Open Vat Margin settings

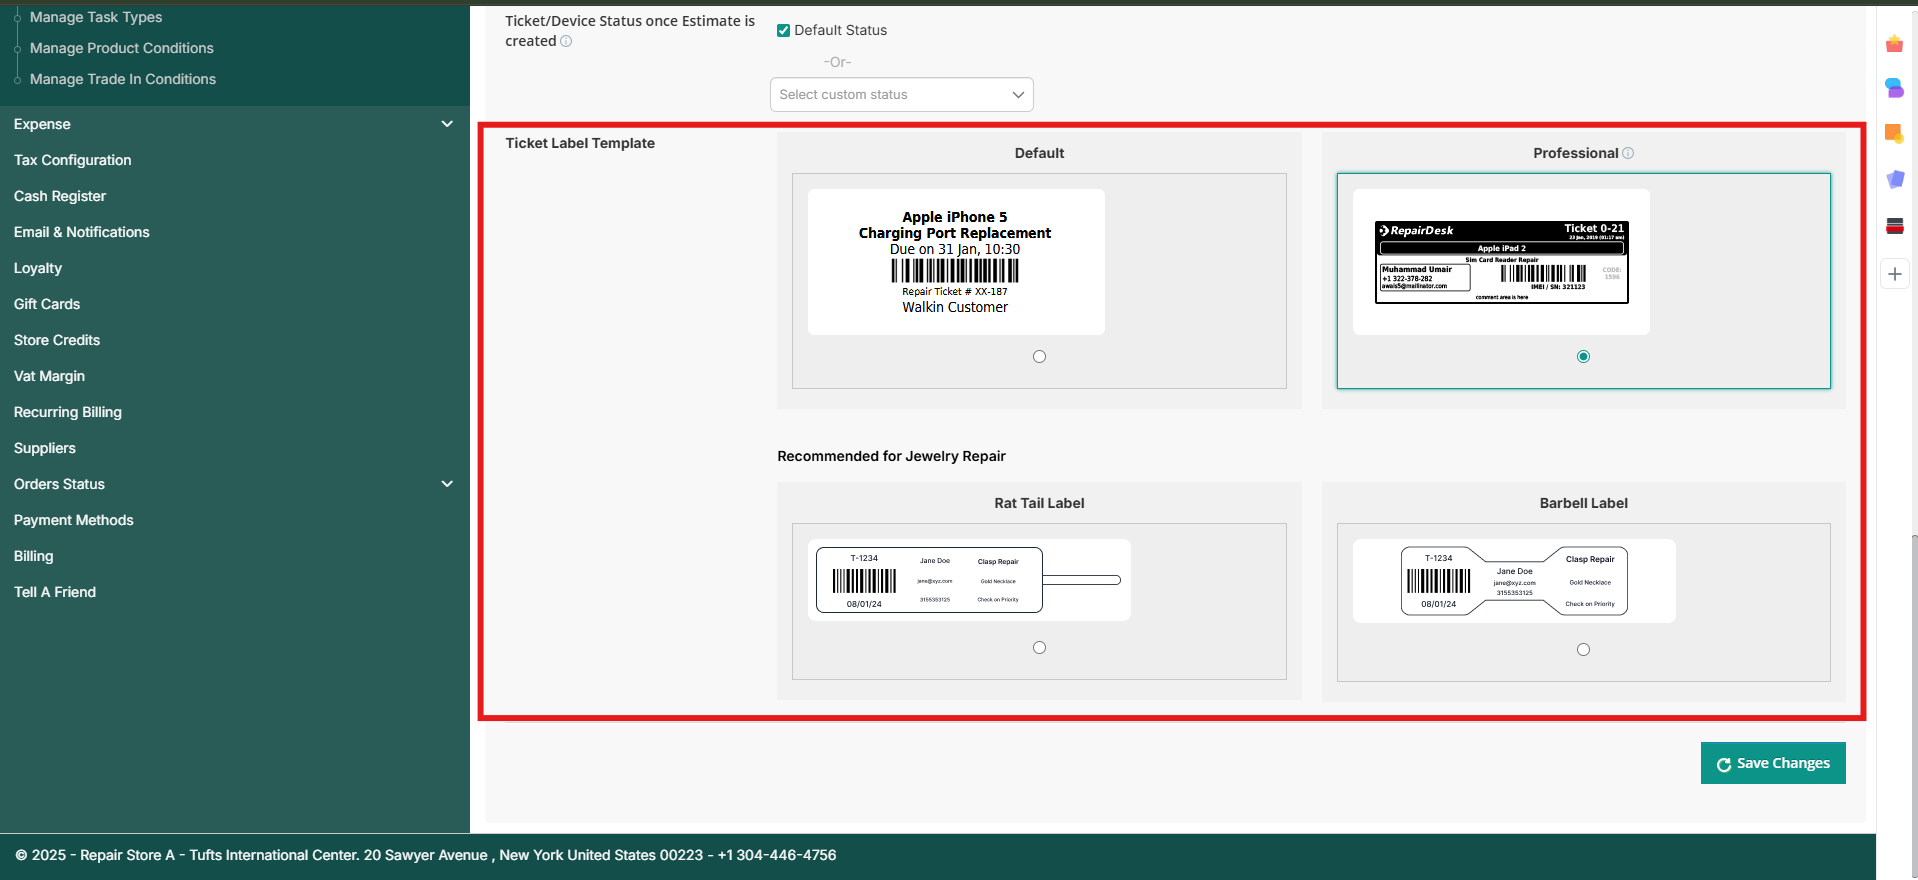pyautogui.click(x=49, y=376)
